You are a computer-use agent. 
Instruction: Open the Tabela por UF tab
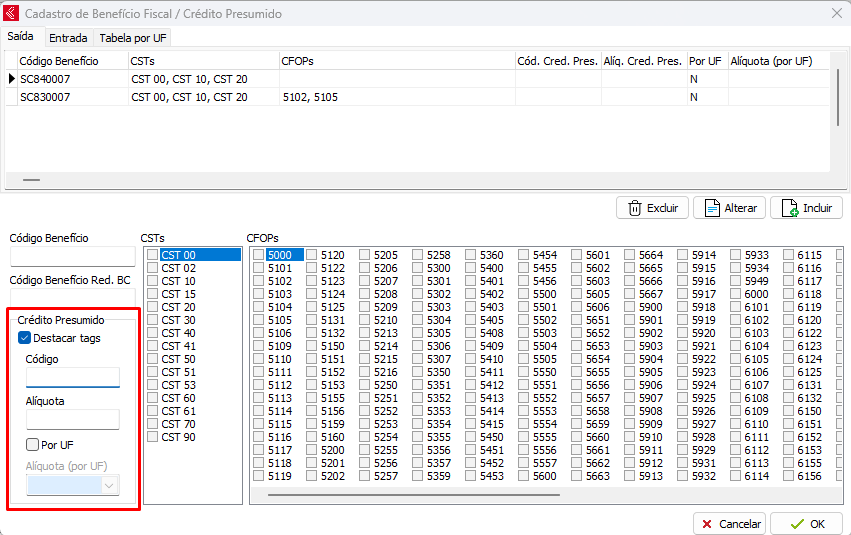tap(132, 37)
